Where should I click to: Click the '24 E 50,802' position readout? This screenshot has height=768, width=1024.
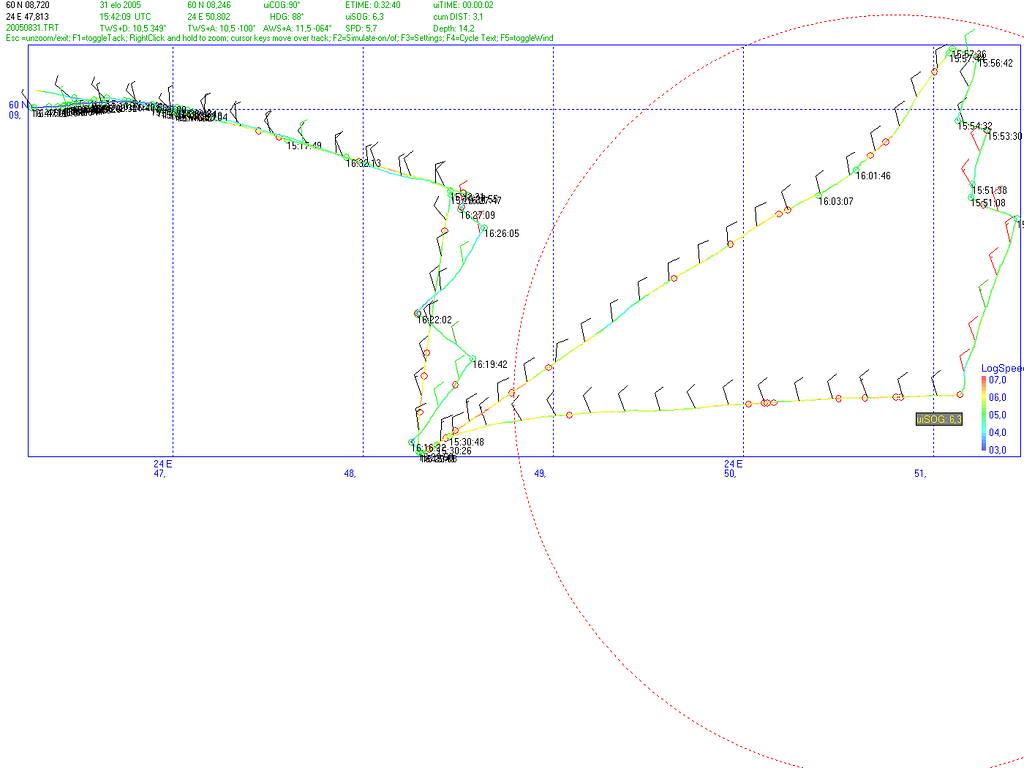(209, 17)
